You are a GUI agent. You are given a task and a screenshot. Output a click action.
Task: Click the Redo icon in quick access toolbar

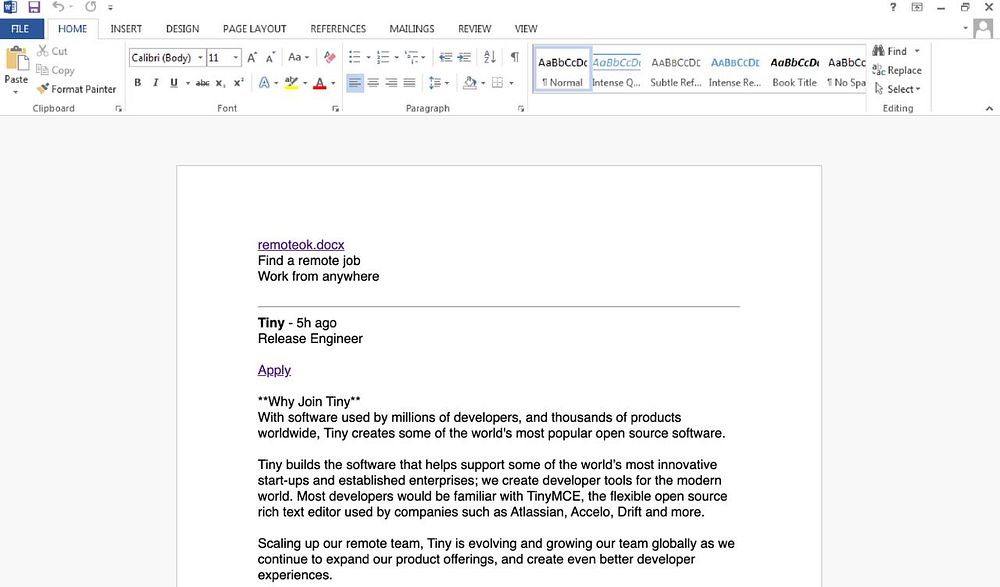point(91,7)
